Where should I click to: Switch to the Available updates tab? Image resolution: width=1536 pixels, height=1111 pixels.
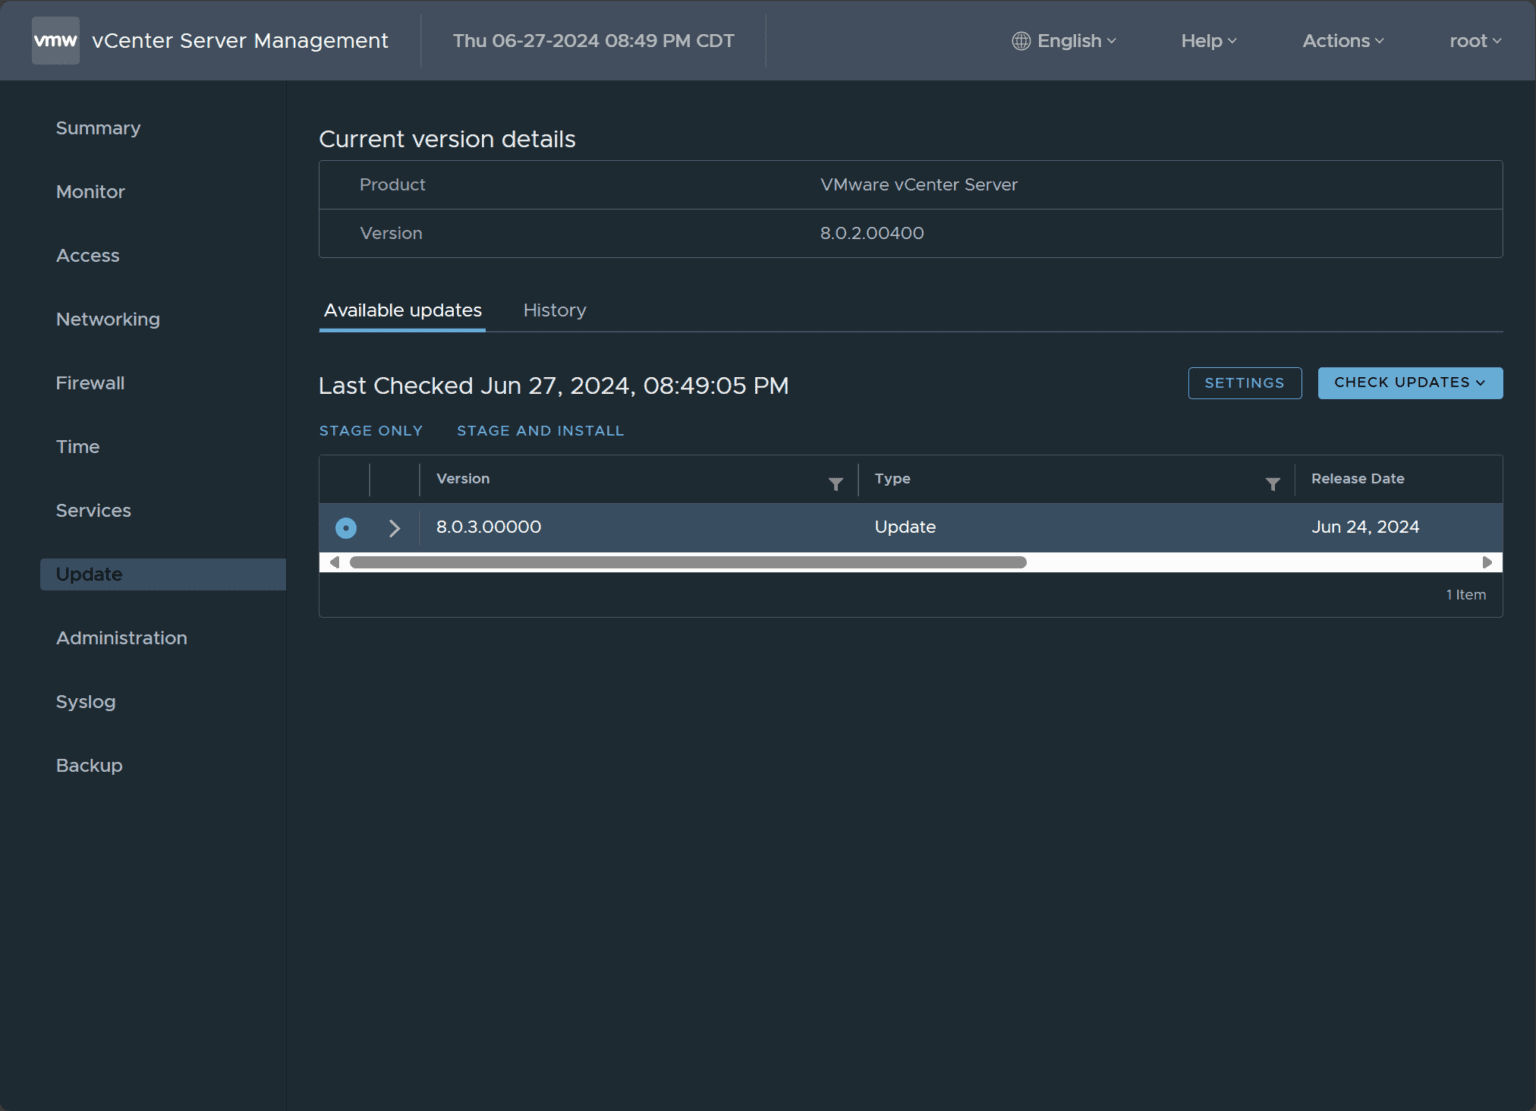pyautogui.click(x=402, y=310)
